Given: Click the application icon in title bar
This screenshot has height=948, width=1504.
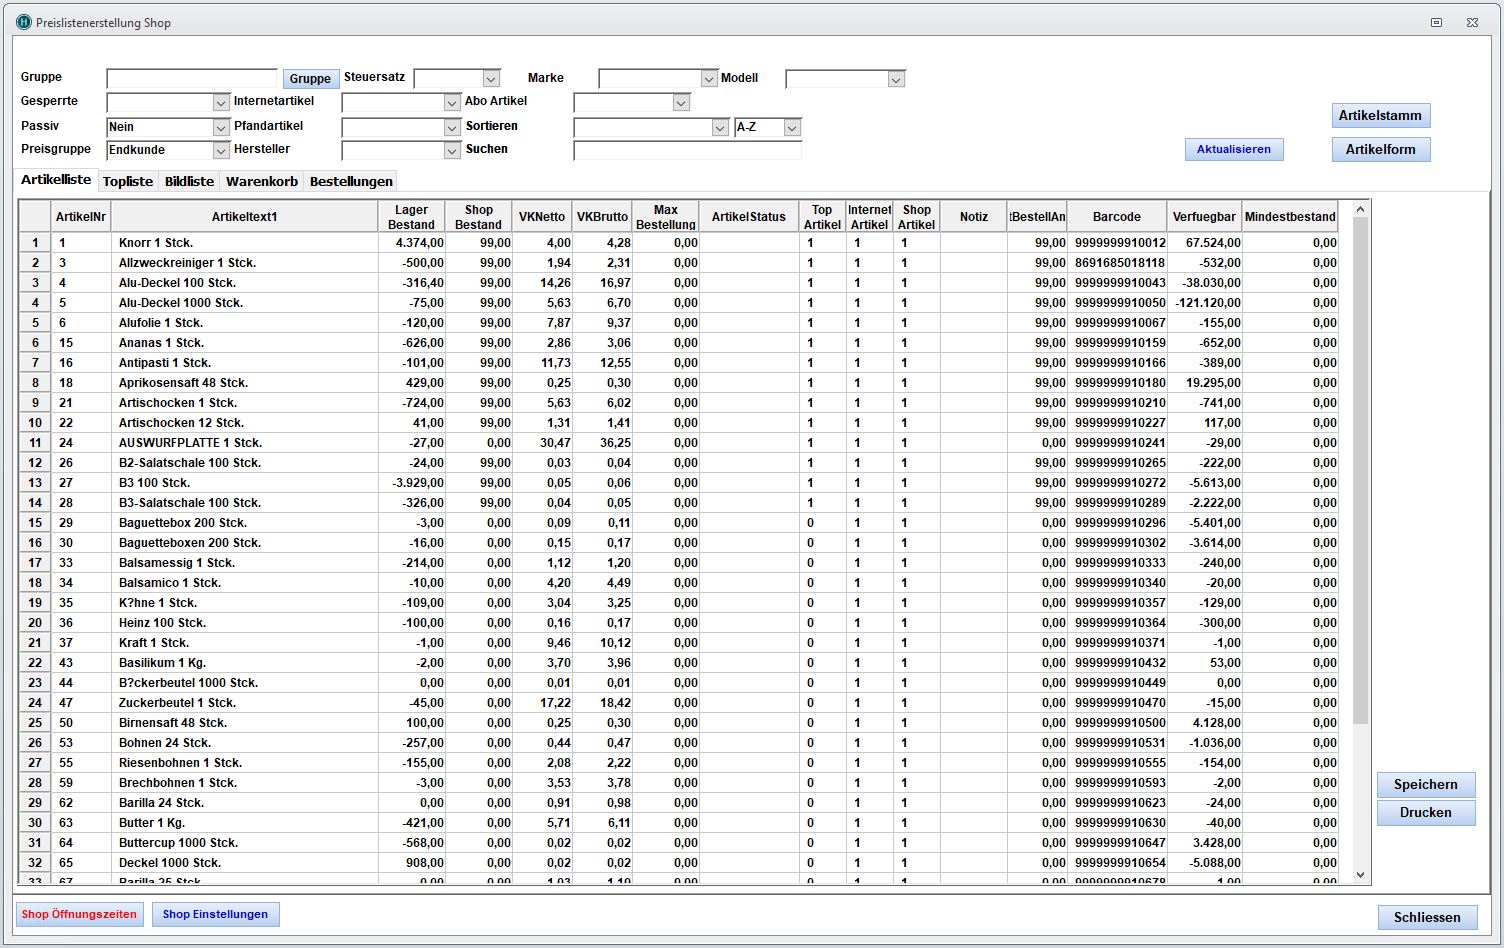Looking at the screenshot, I should (x=24, y=22).
